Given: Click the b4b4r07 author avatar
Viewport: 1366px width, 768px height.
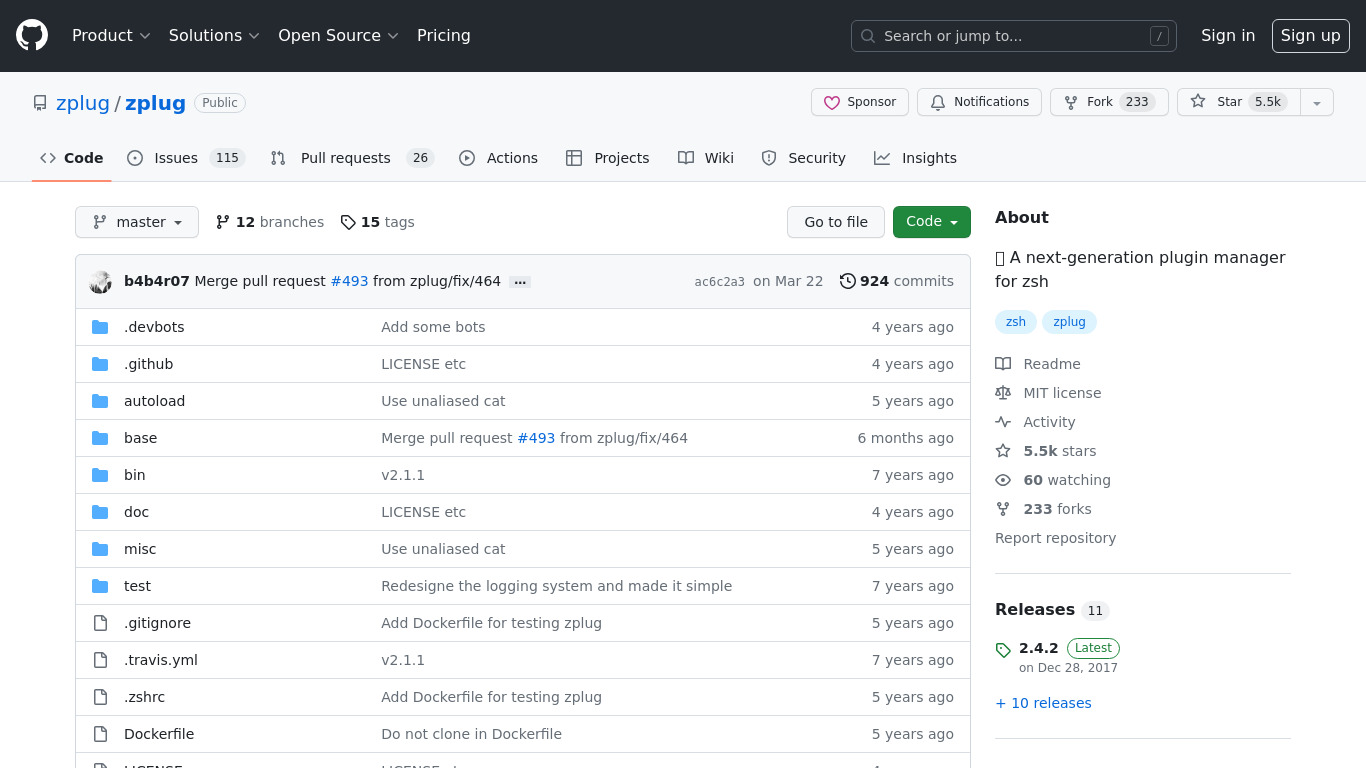Looking at the screenshot, I should (x=100, y=281).
